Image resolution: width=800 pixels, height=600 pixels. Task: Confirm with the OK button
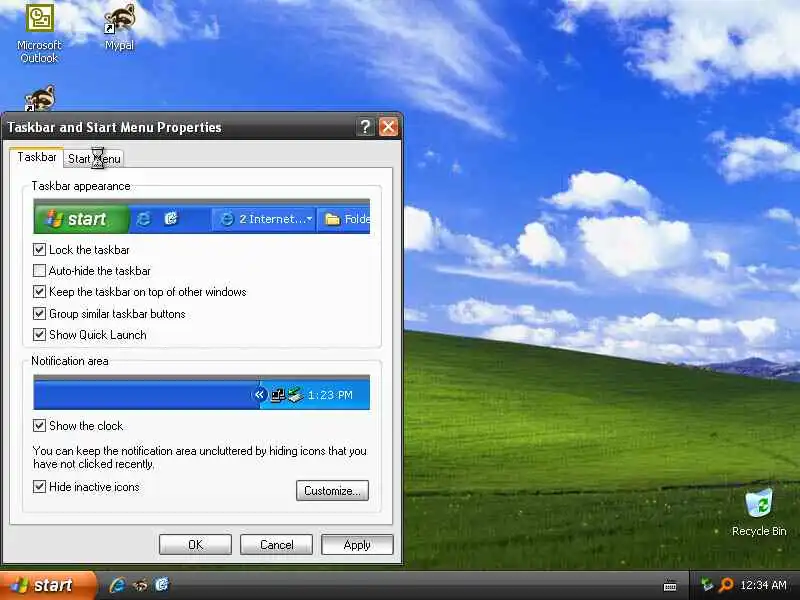(195, 544)
